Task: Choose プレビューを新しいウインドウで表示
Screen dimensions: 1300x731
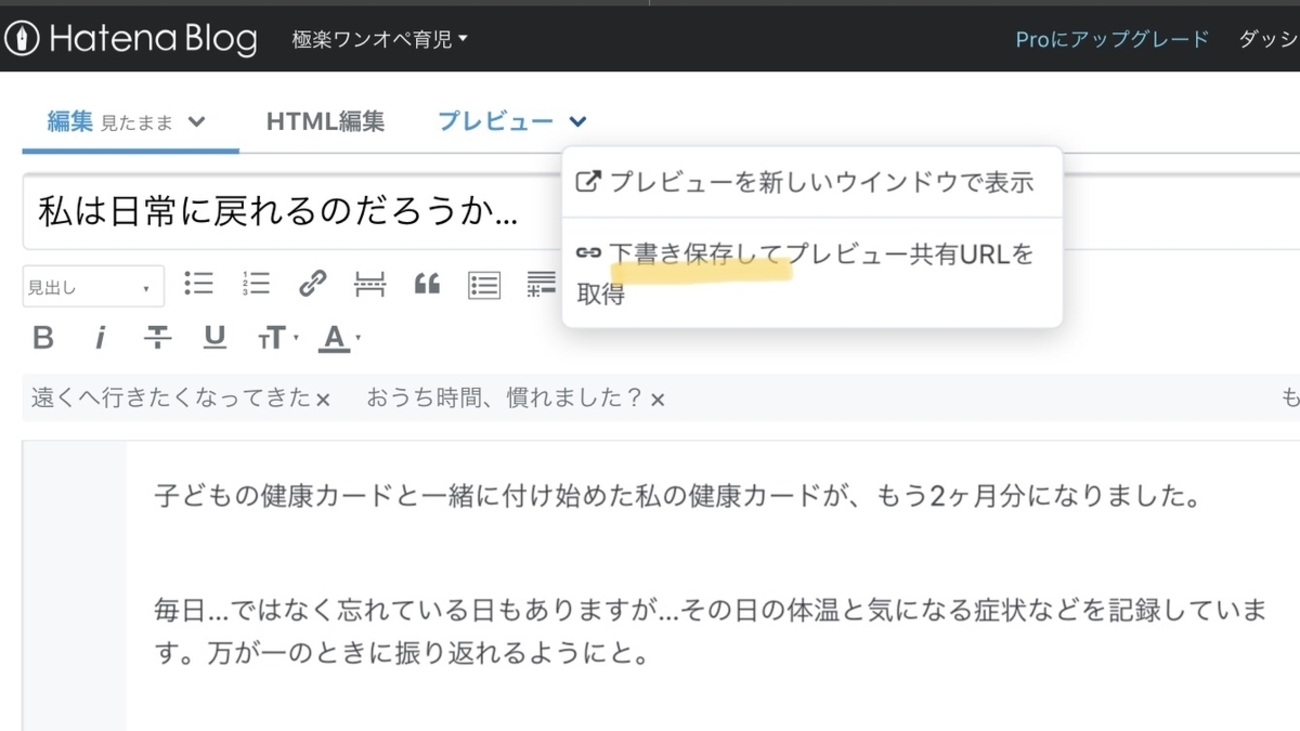Action: click(x=811, y=182)
